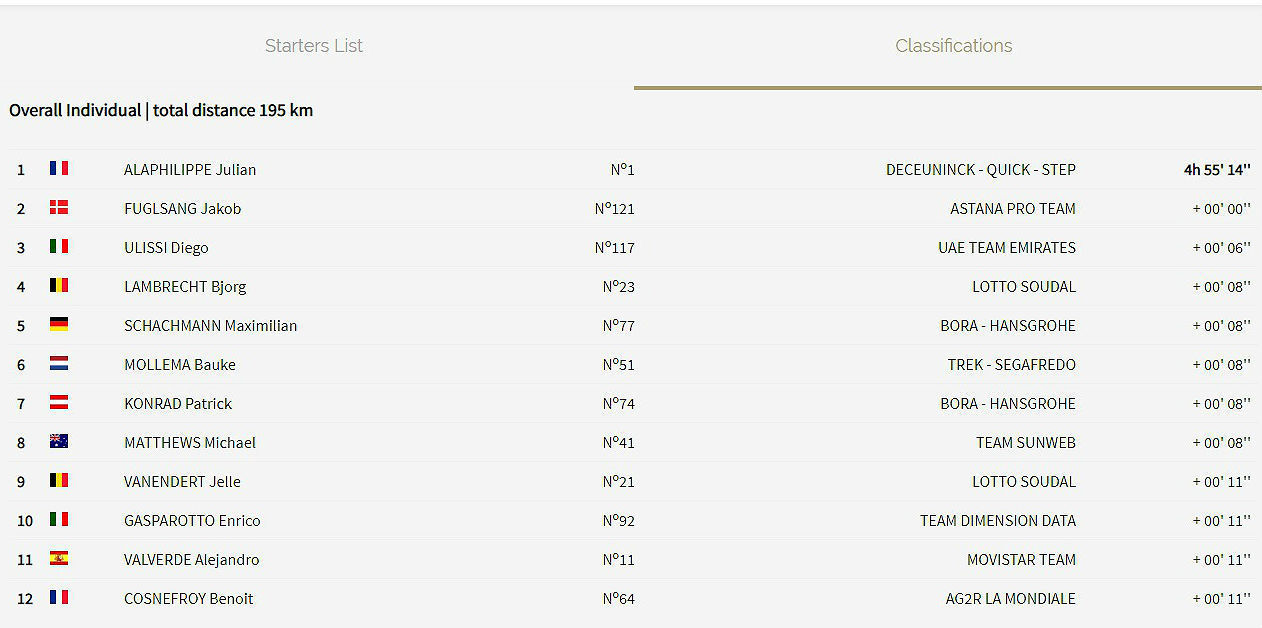Click the Dutch flag beside Mollema
1262x628 pixels.
59,363
